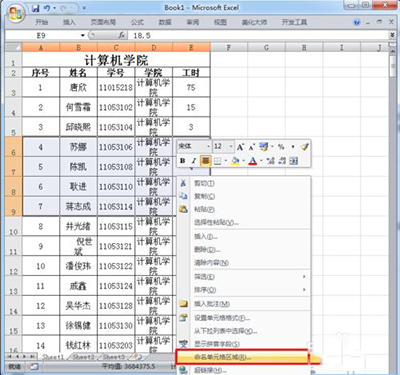Image resolution: width=400 pixels, height=375 pixels.
Task: Open the 插入 ribbon tab
Action: pyautogui.click(x=69, y=22)
